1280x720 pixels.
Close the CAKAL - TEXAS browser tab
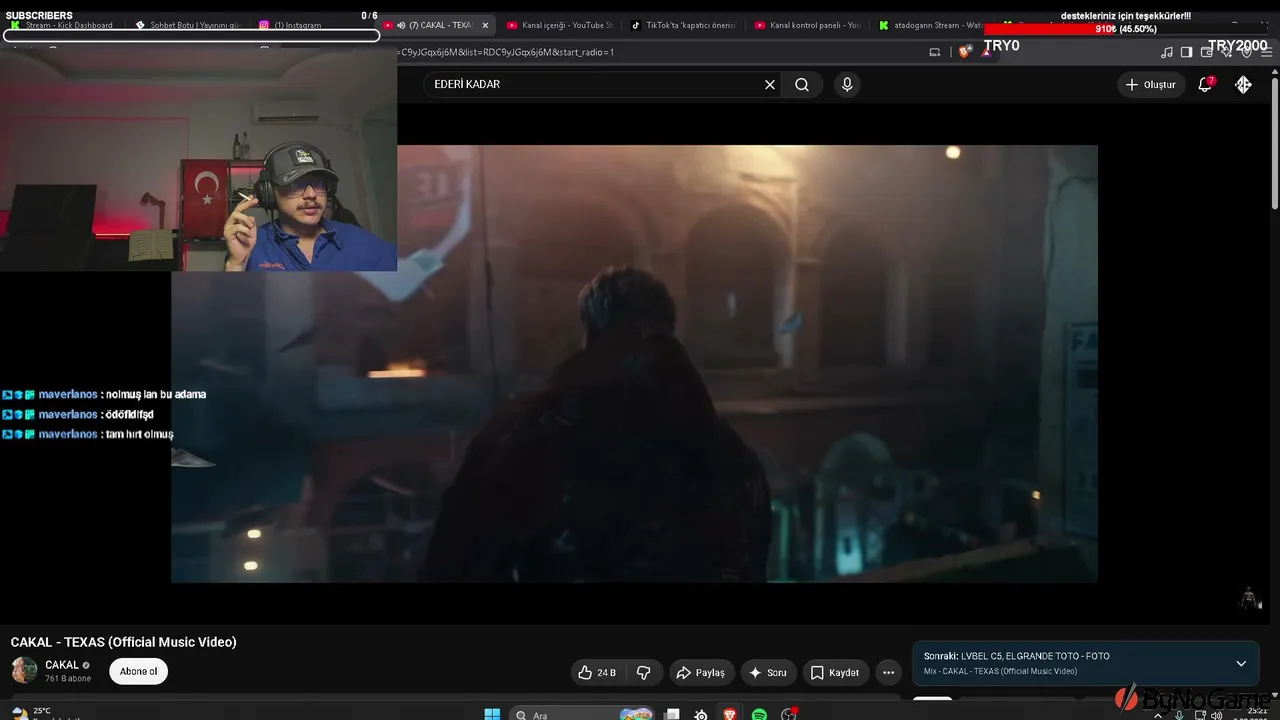pyautogui.click(x=485, y=25)
